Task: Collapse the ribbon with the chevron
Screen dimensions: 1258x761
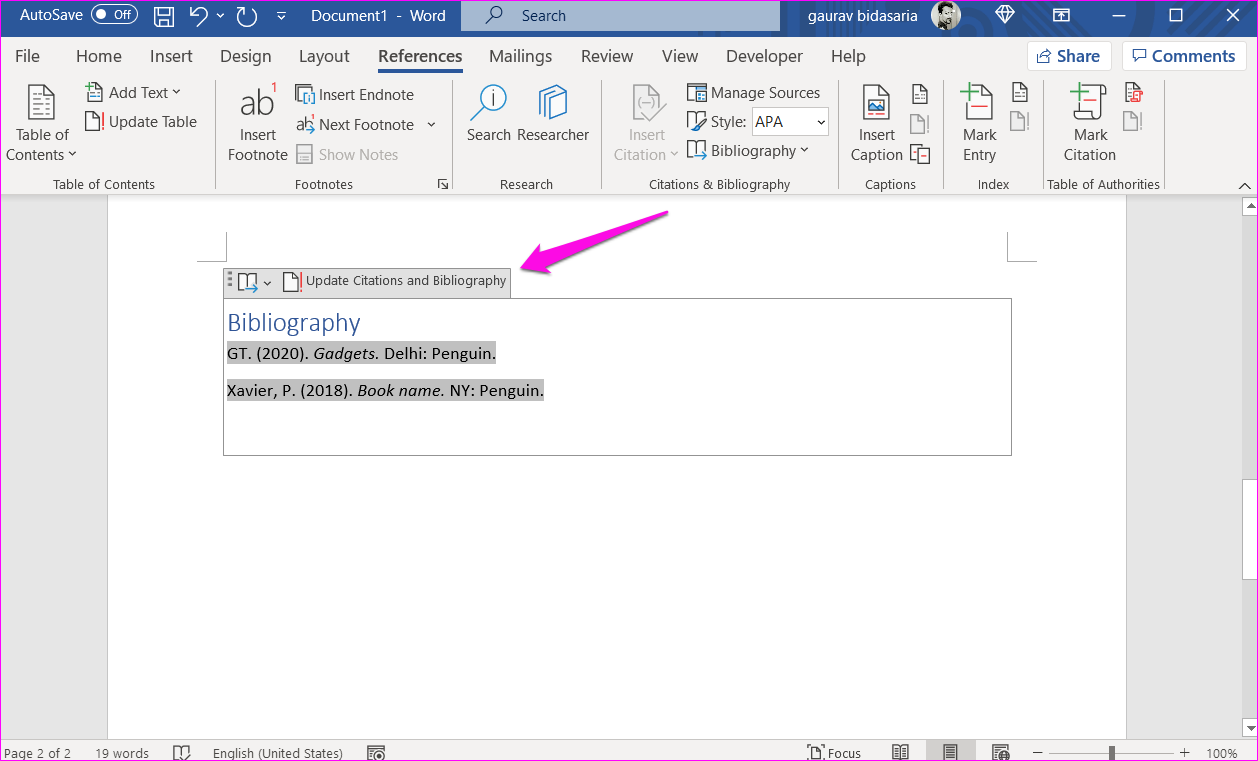Action: [1244, 185]
